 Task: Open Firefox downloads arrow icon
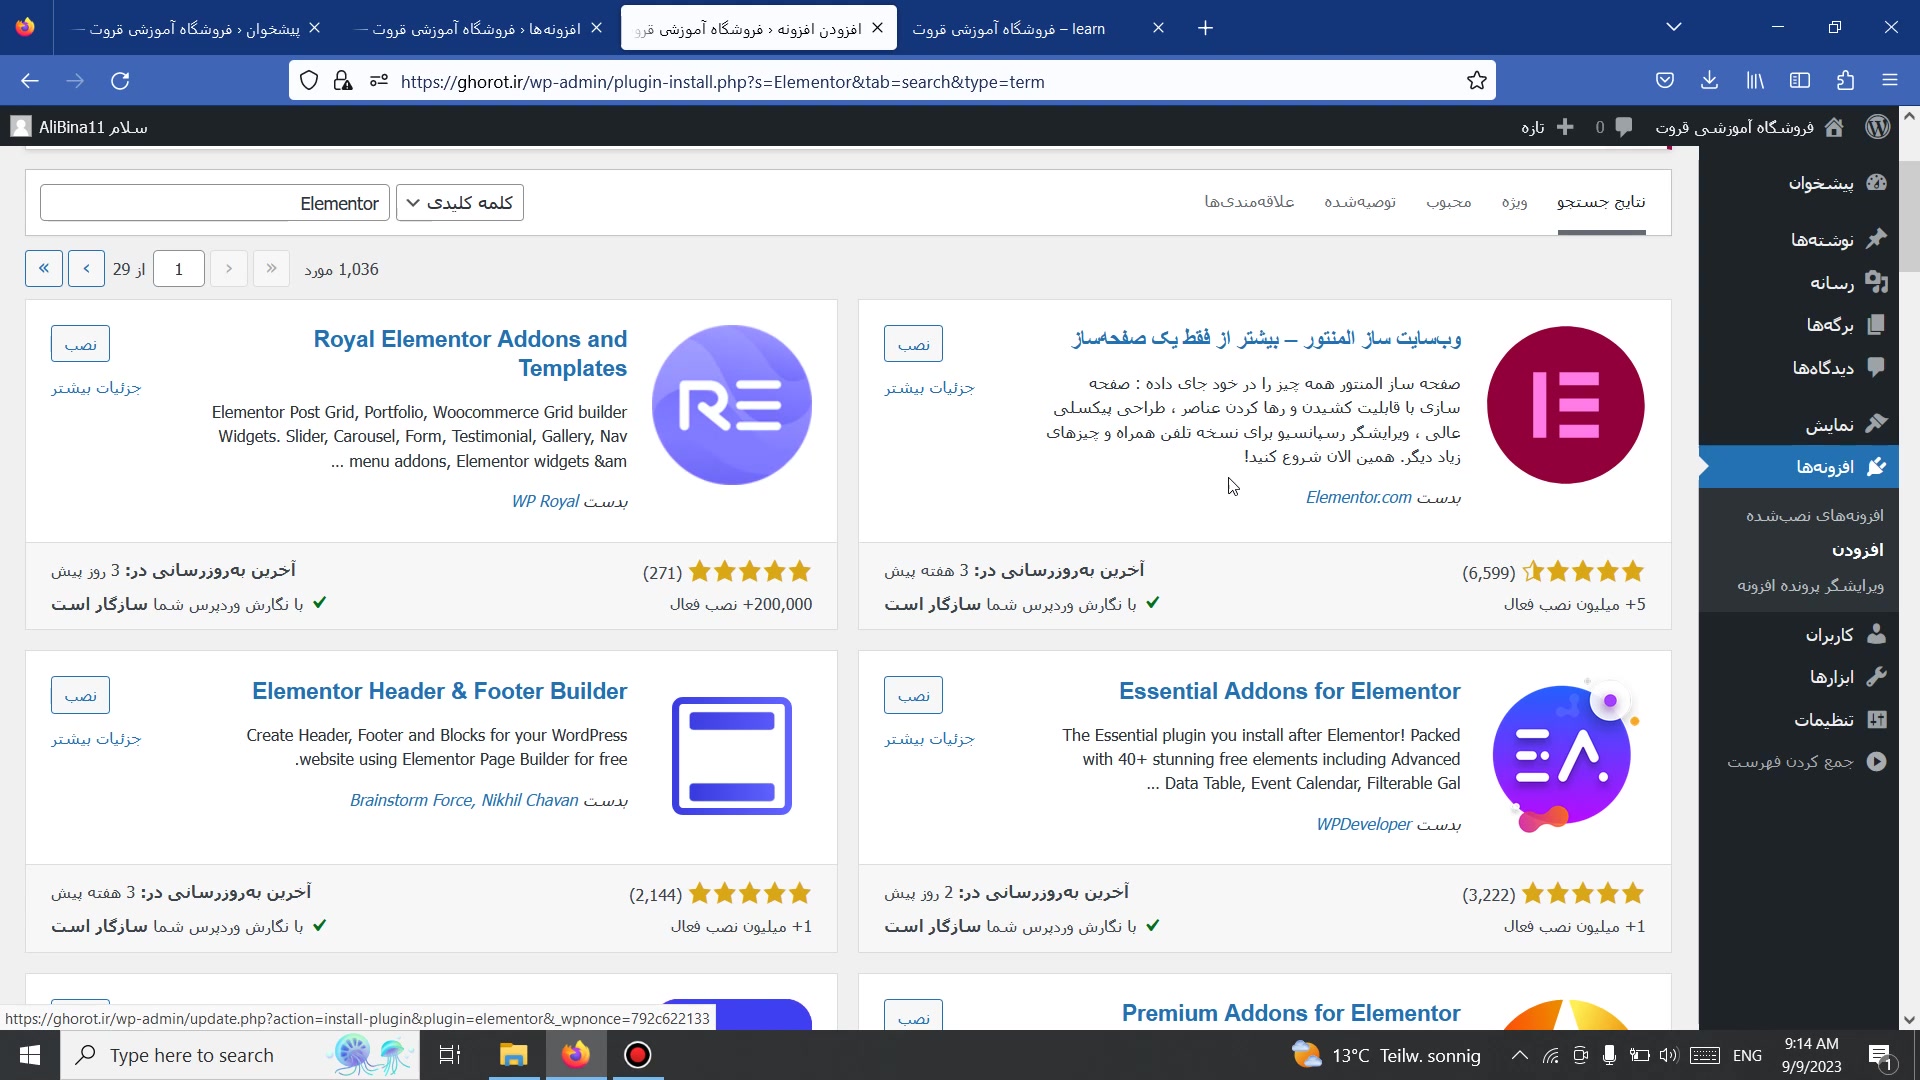[1709, 81]
